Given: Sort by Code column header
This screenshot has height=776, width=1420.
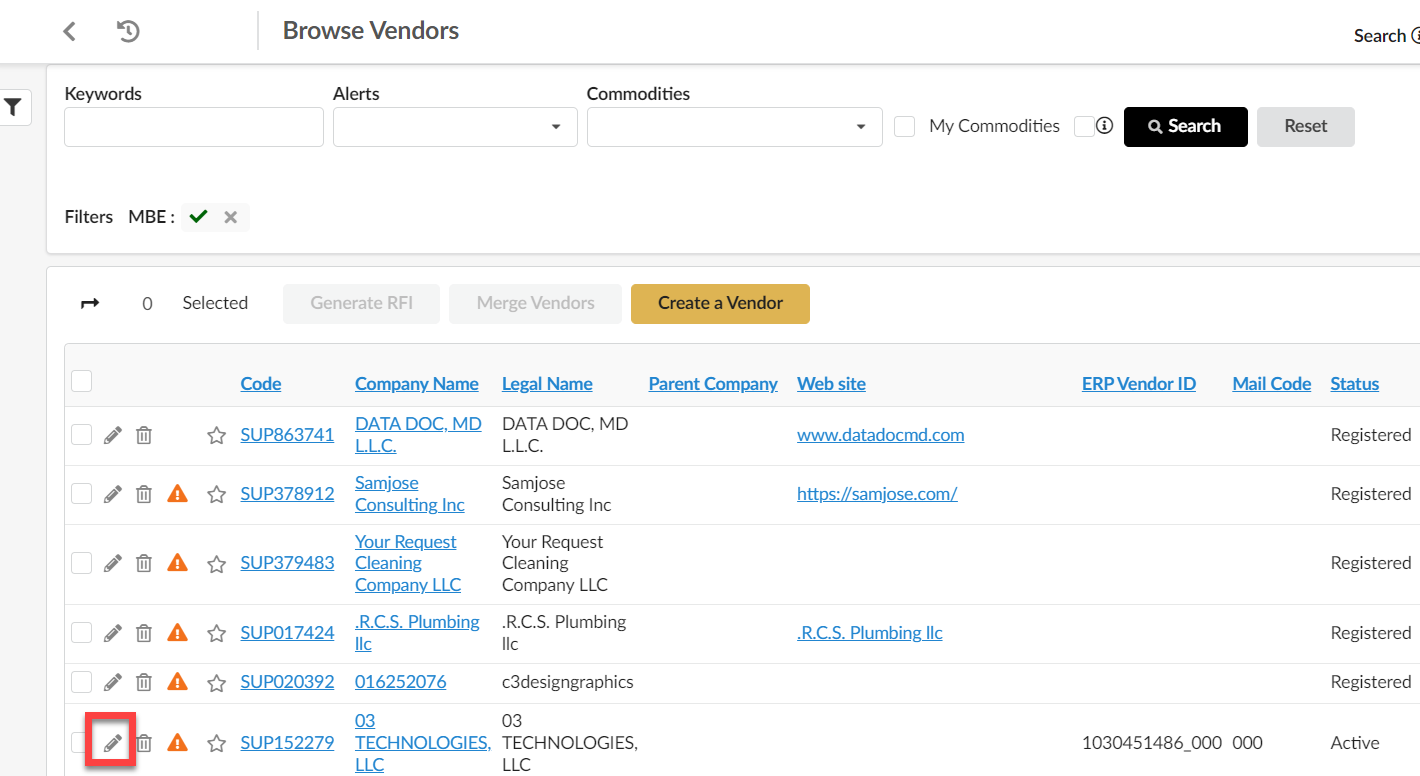Looking at the screenshot, I should 261,384.
